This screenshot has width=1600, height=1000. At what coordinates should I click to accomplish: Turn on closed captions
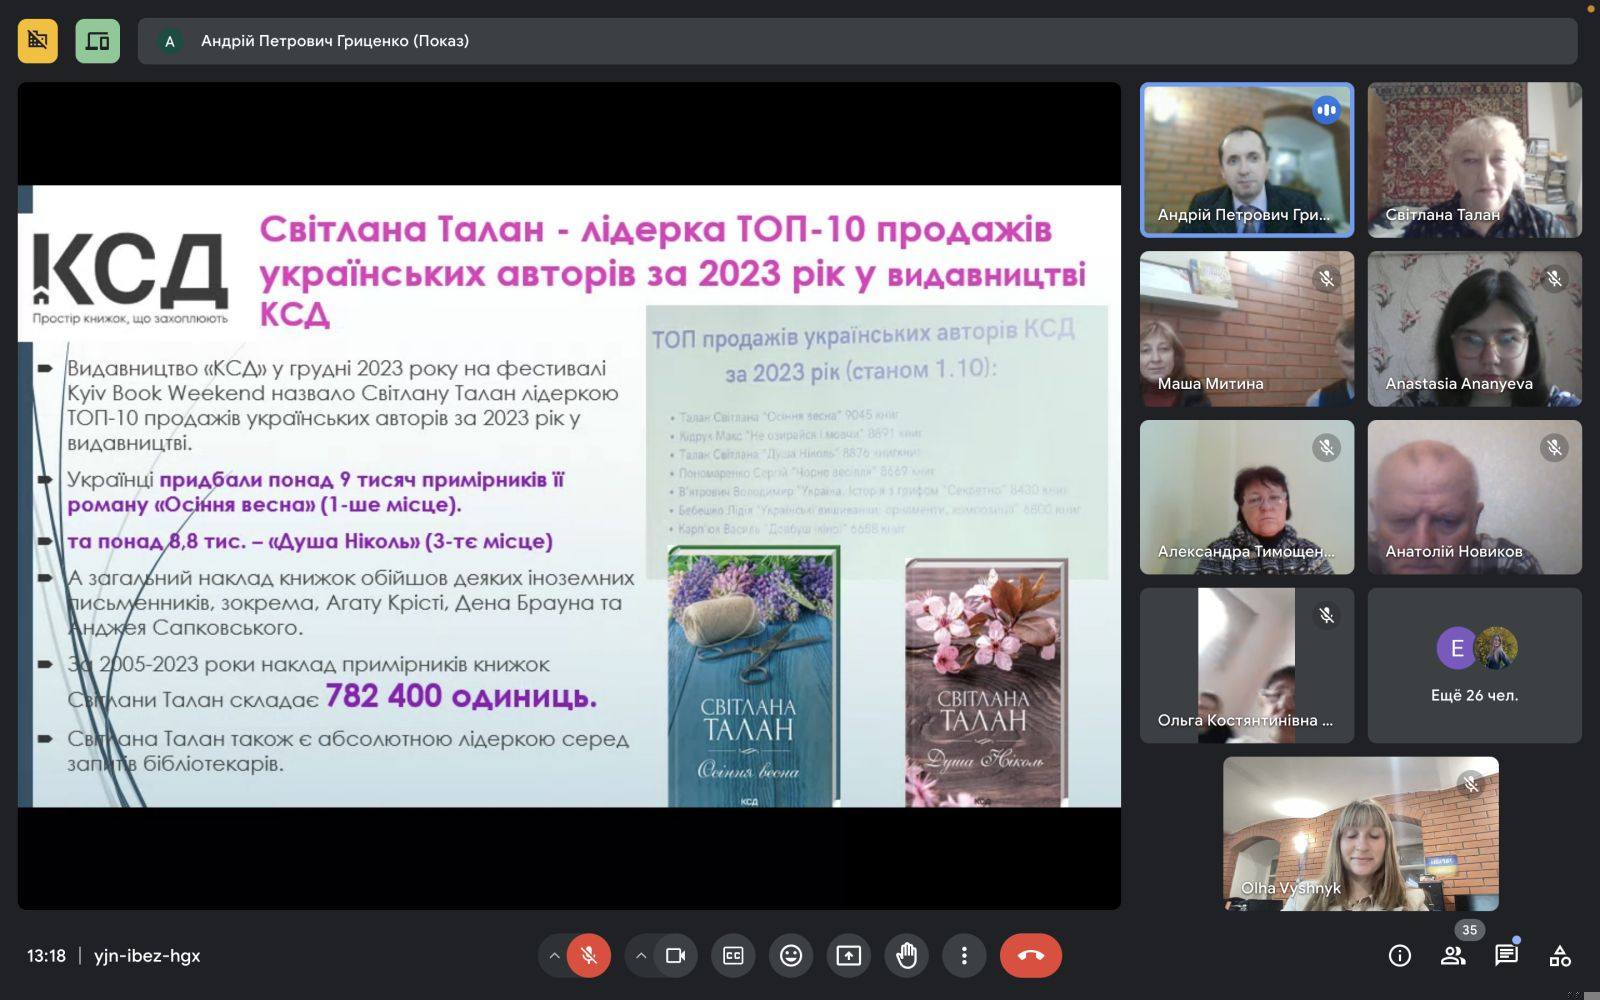tap(733, 955)
